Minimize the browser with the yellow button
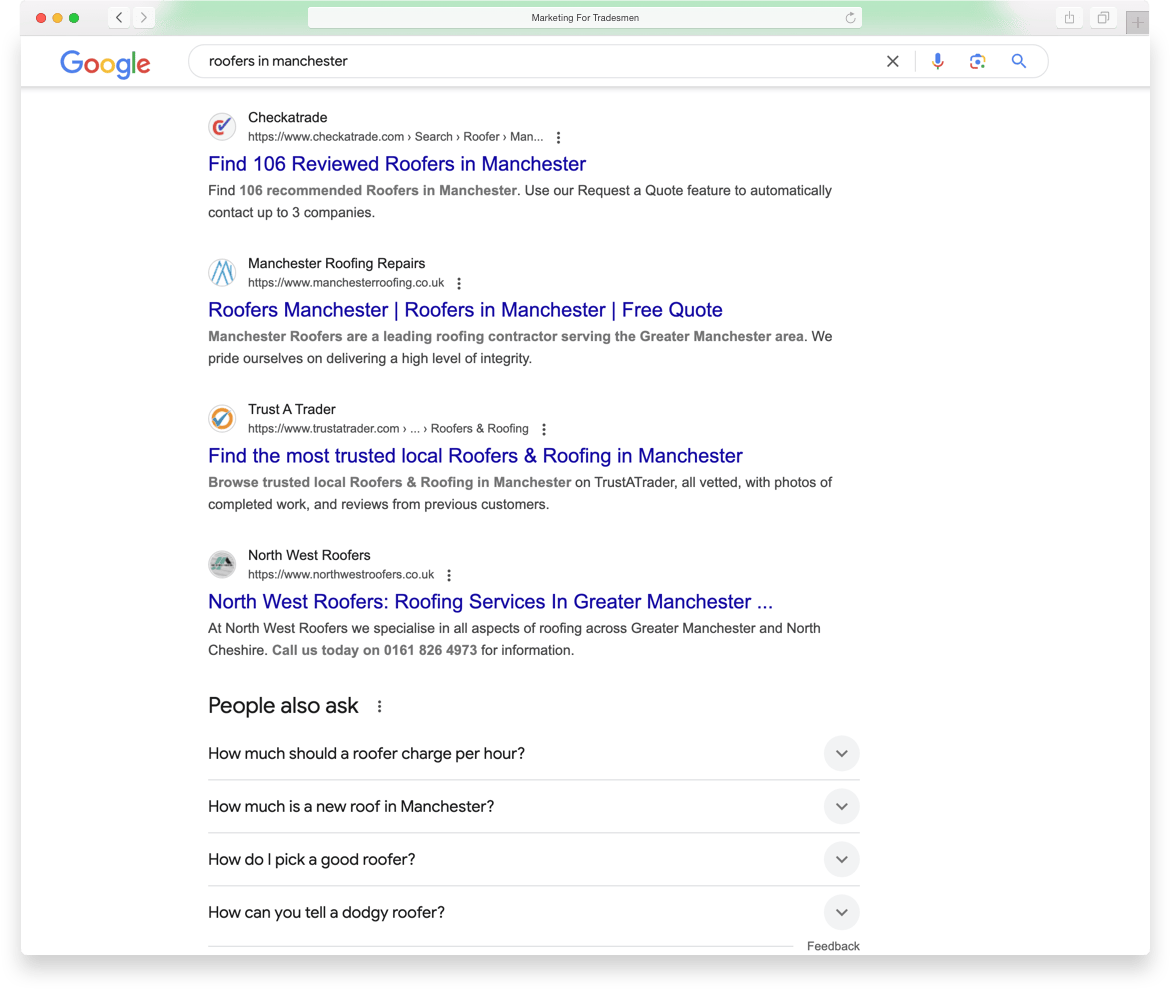 58,18
